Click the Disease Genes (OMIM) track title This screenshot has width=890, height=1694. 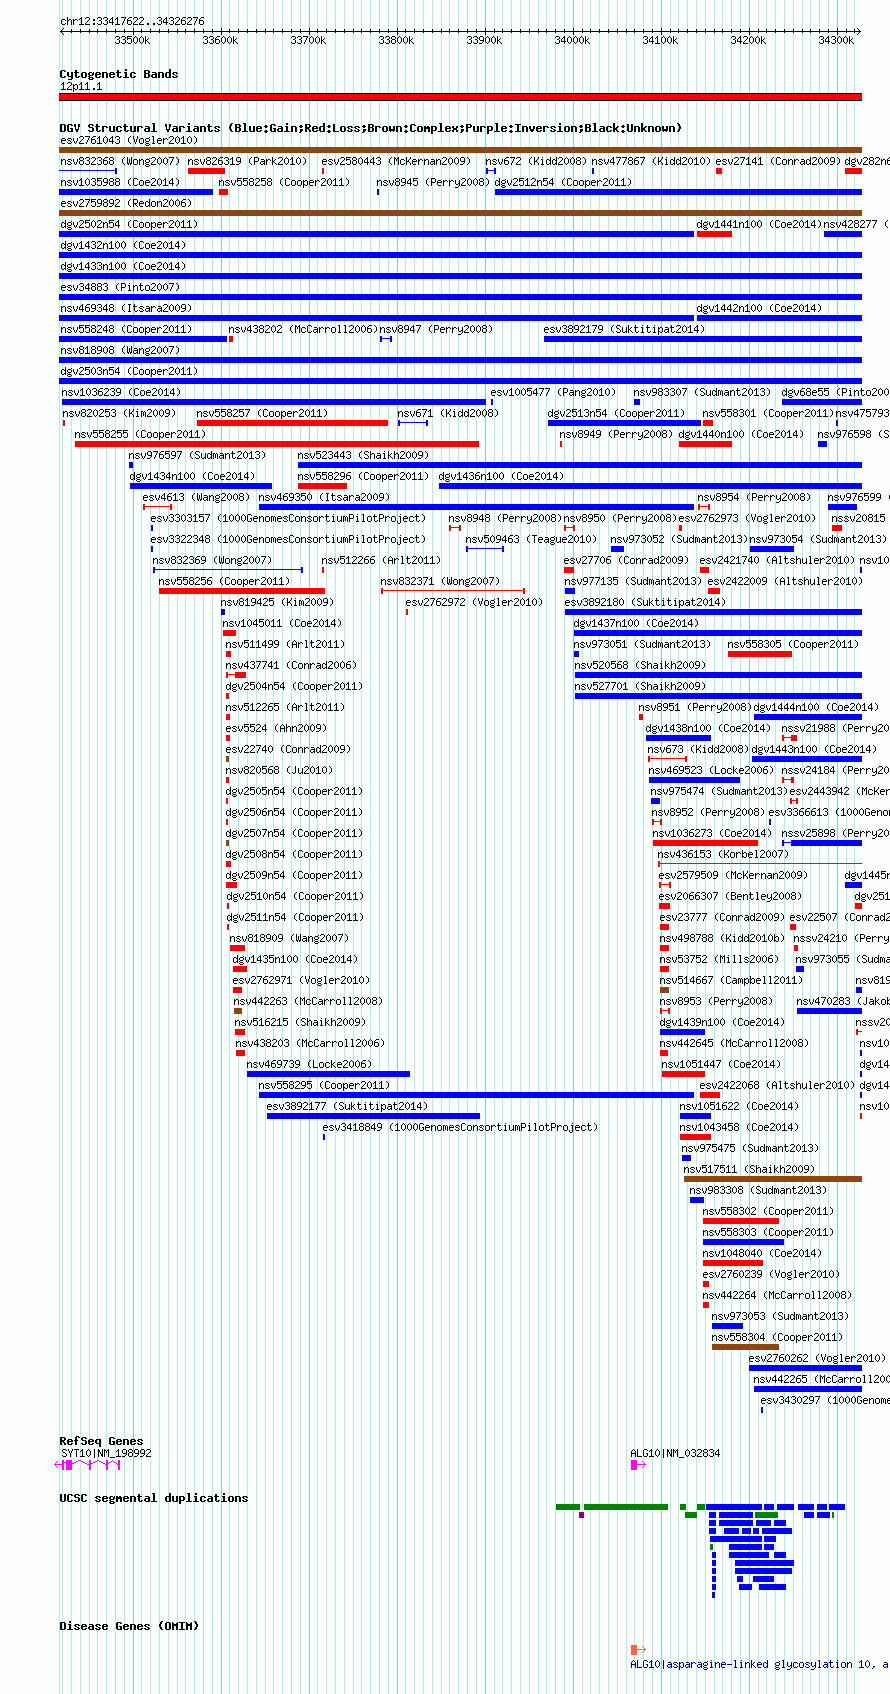pos(129,1626)
